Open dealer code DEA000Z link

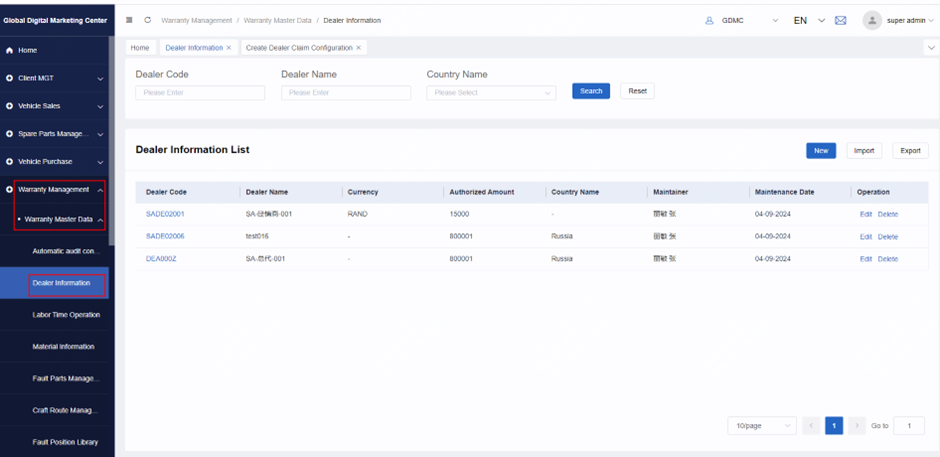pyautogui.click(x=161, y=259)
